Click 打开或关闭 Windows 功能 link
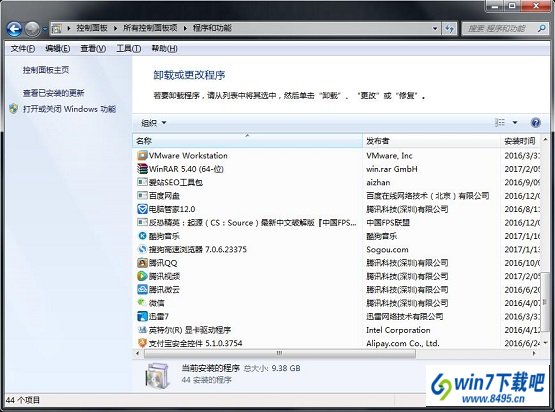The width and height of the screenshot is (555, 412). pyautogui.click(x=69, y=109)
